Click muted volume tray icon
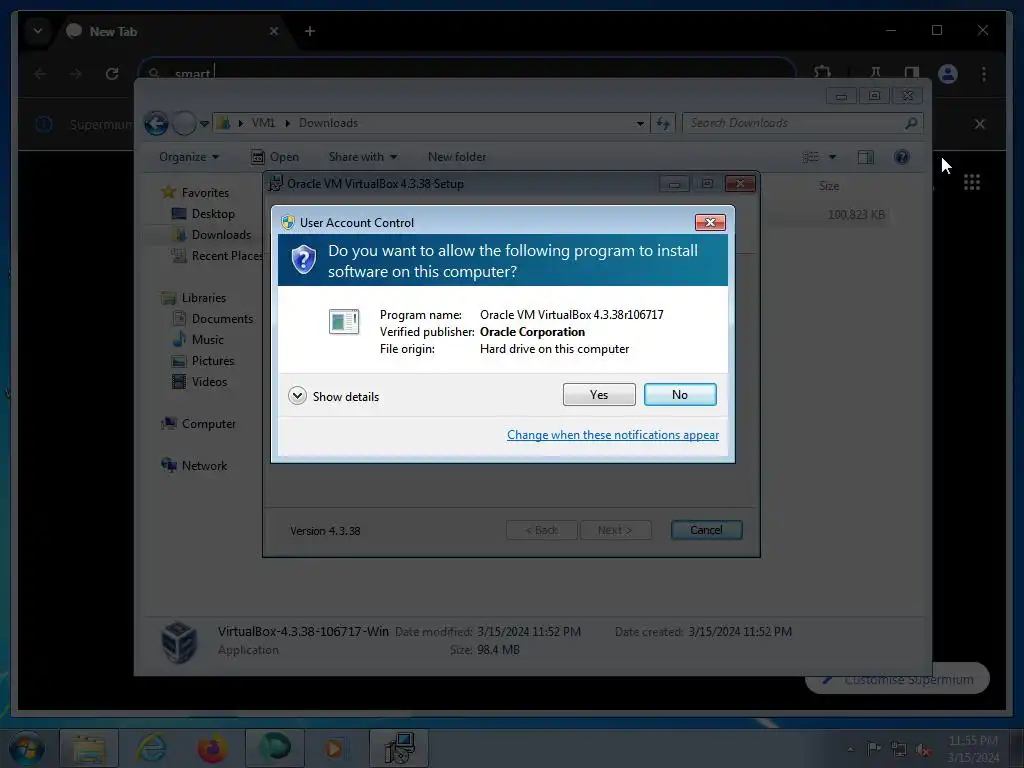This screenshot has width=1024, height=768. click(923, 750)
